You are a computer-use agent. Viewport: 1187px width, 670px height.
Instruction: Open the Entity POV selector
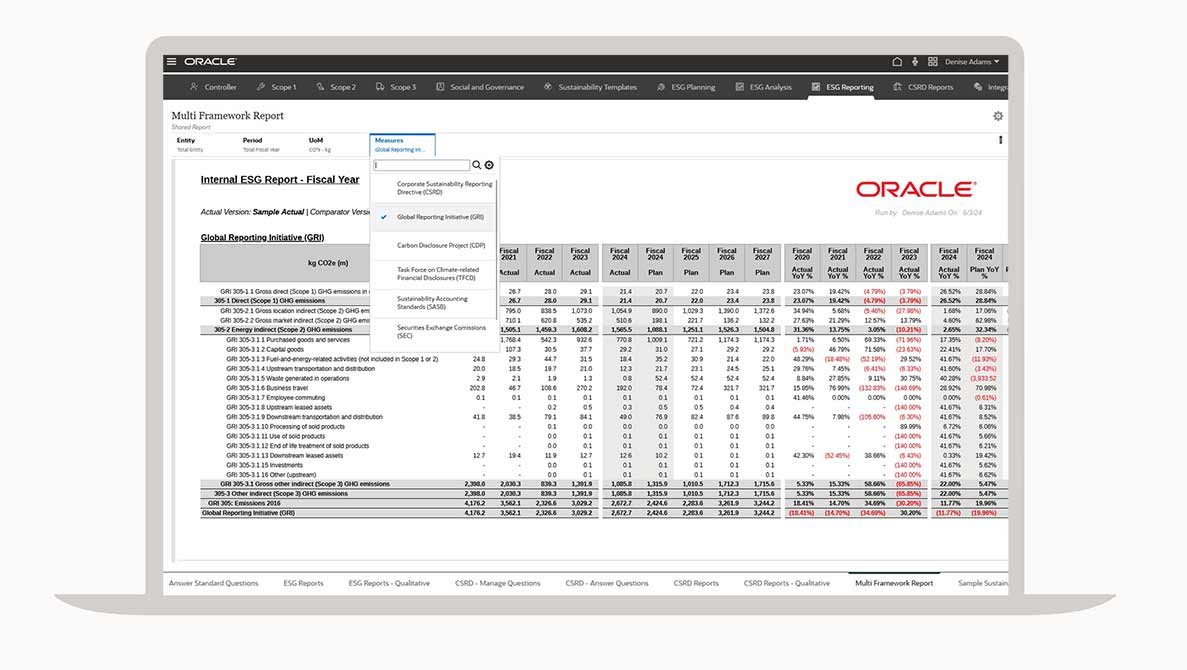click(190, 145)
